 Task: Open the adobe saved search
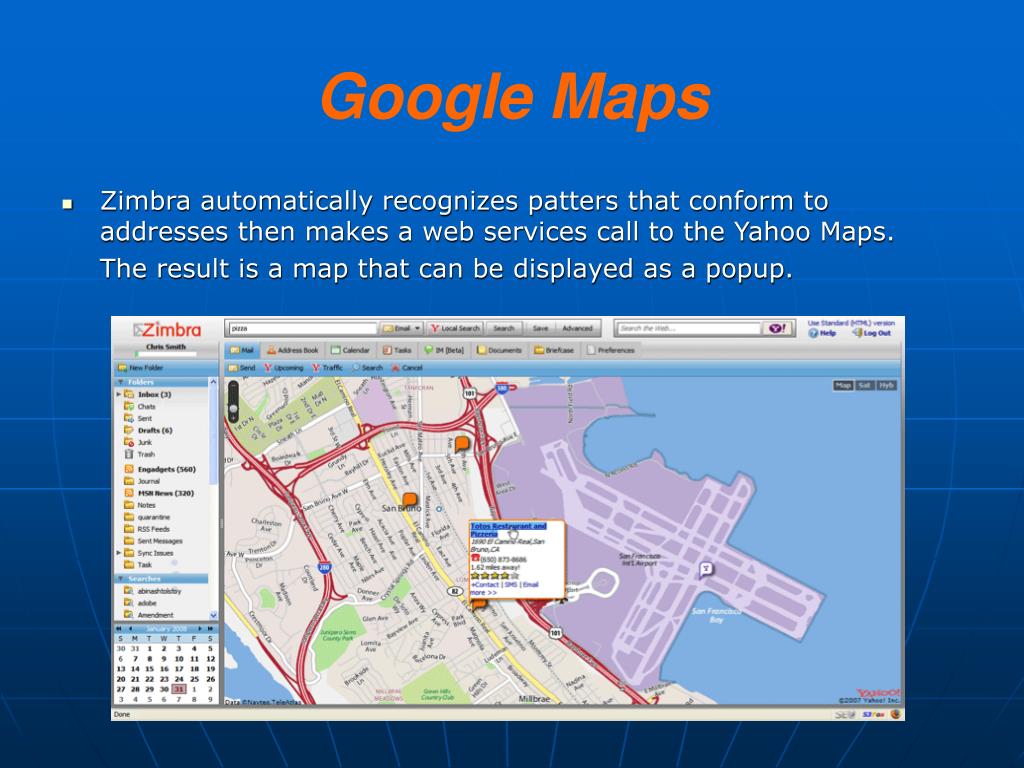[140, 603]
